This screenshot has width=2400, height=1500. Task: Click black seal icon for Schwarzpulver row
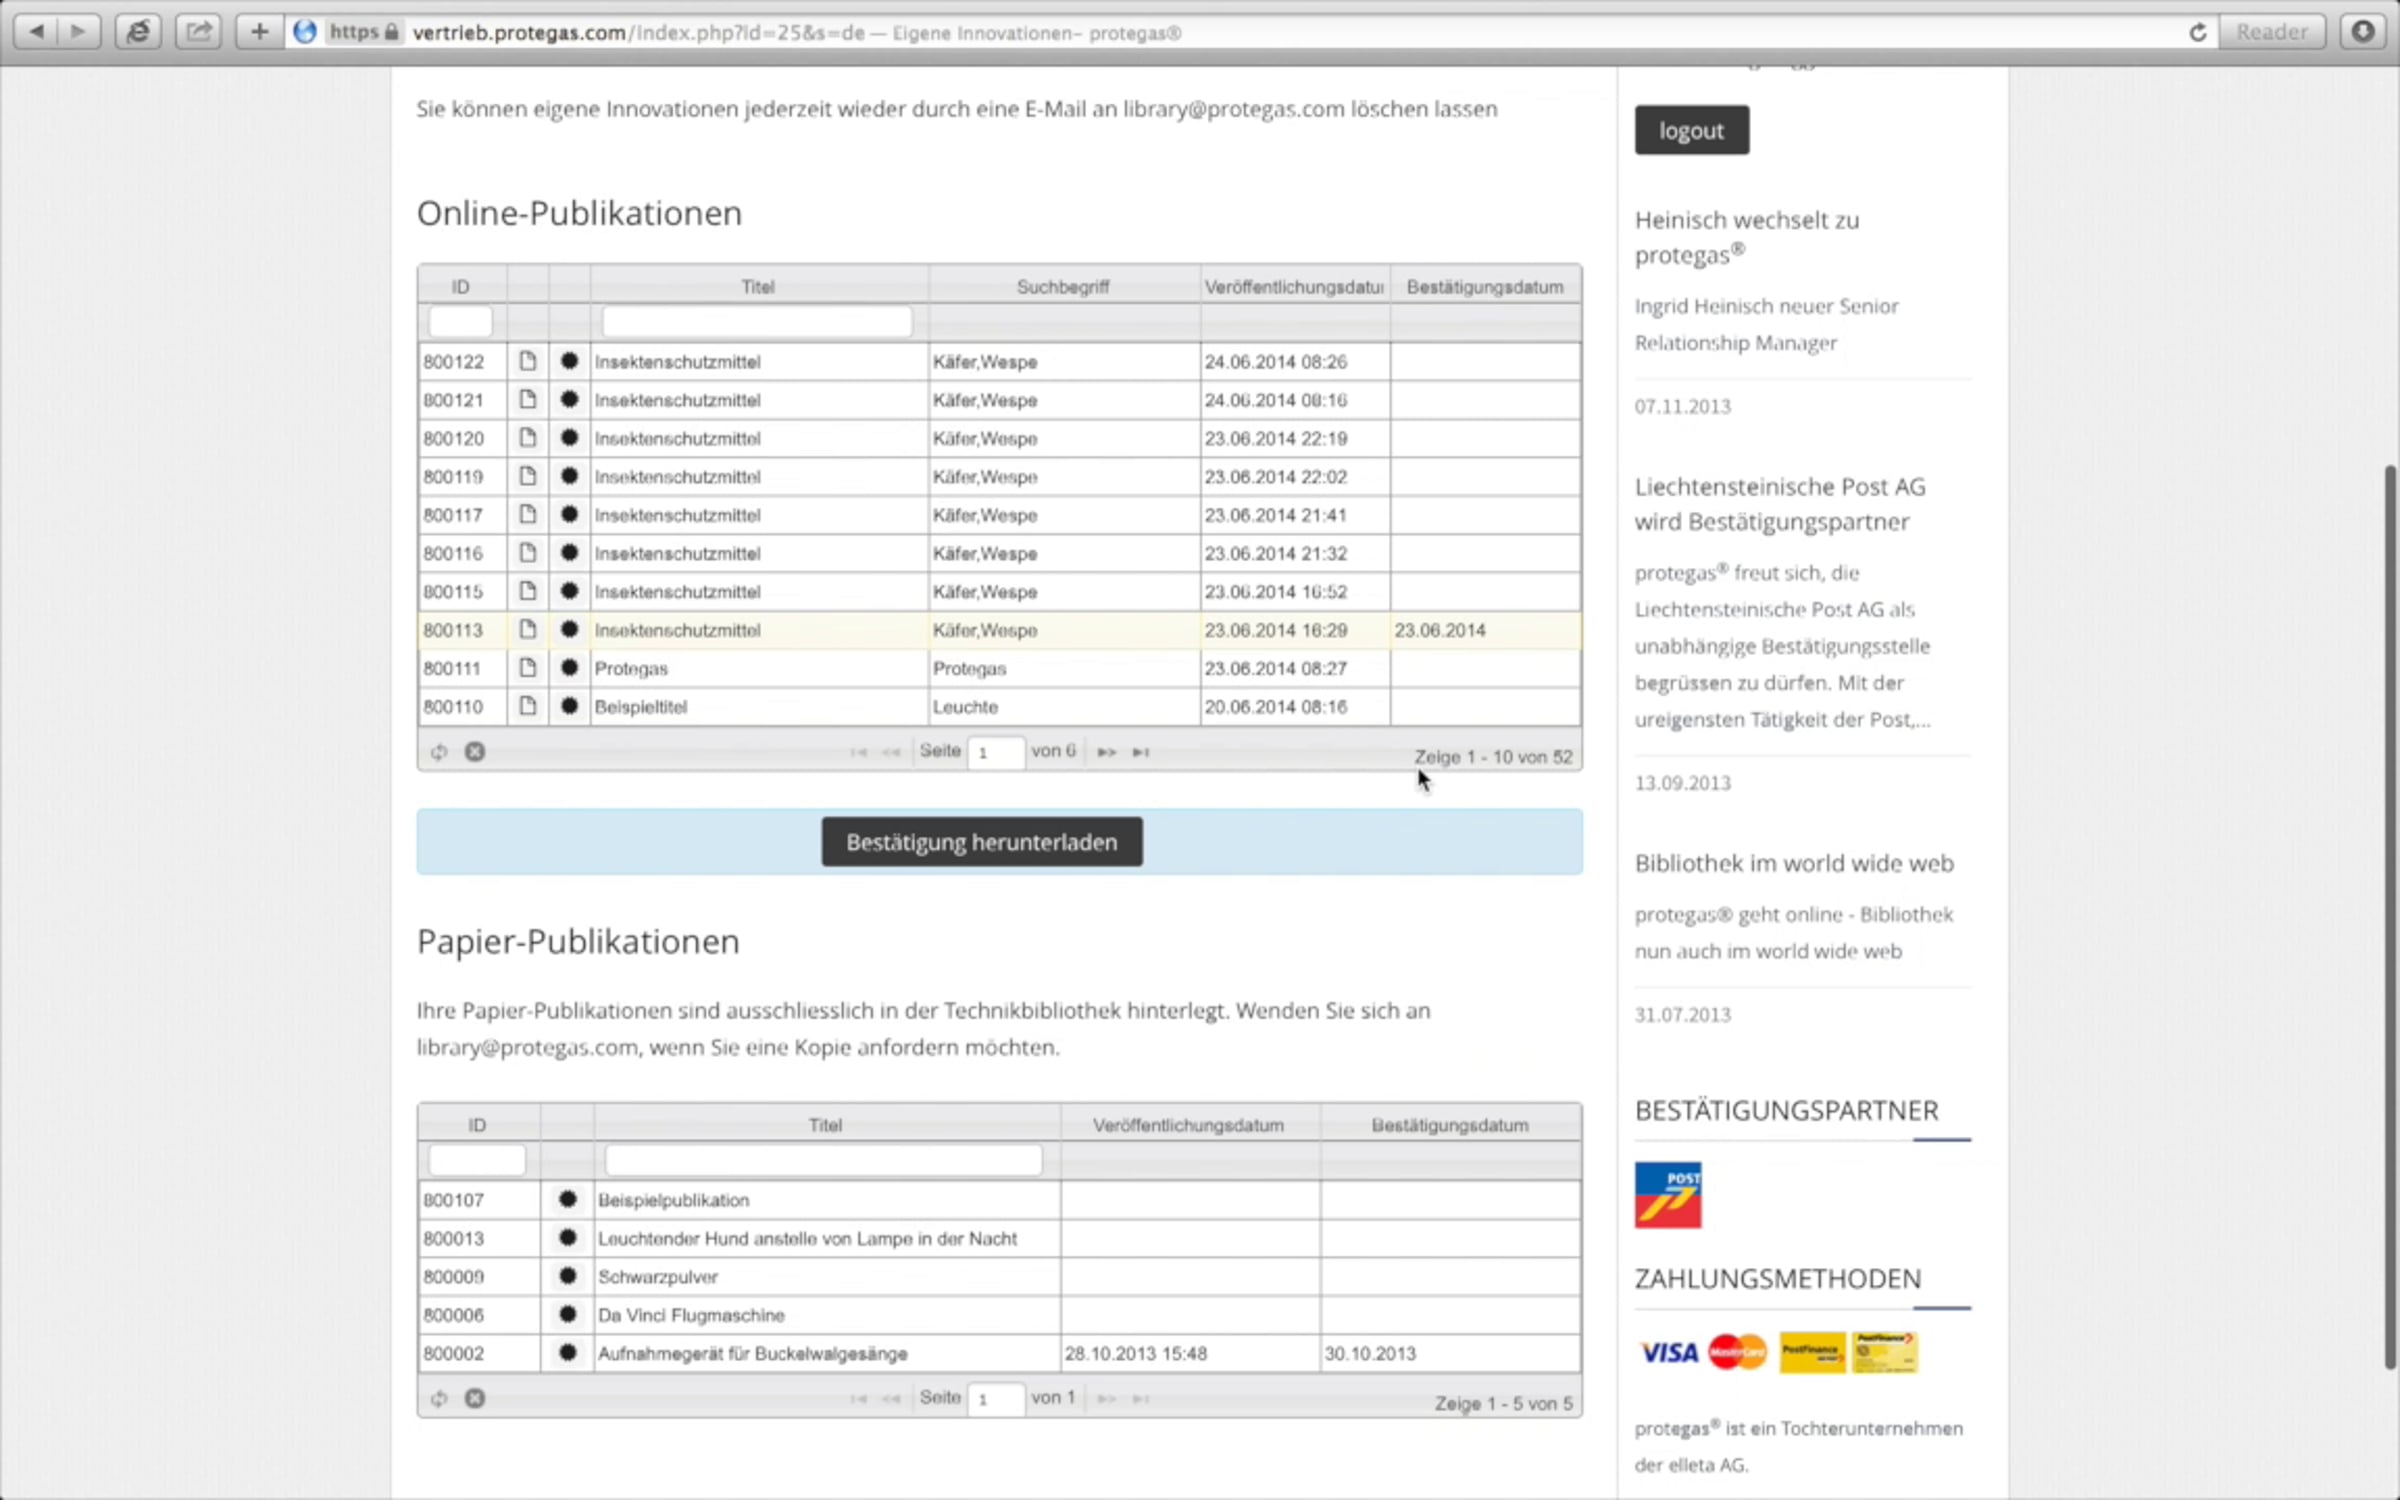click(x=567, y=1276)
